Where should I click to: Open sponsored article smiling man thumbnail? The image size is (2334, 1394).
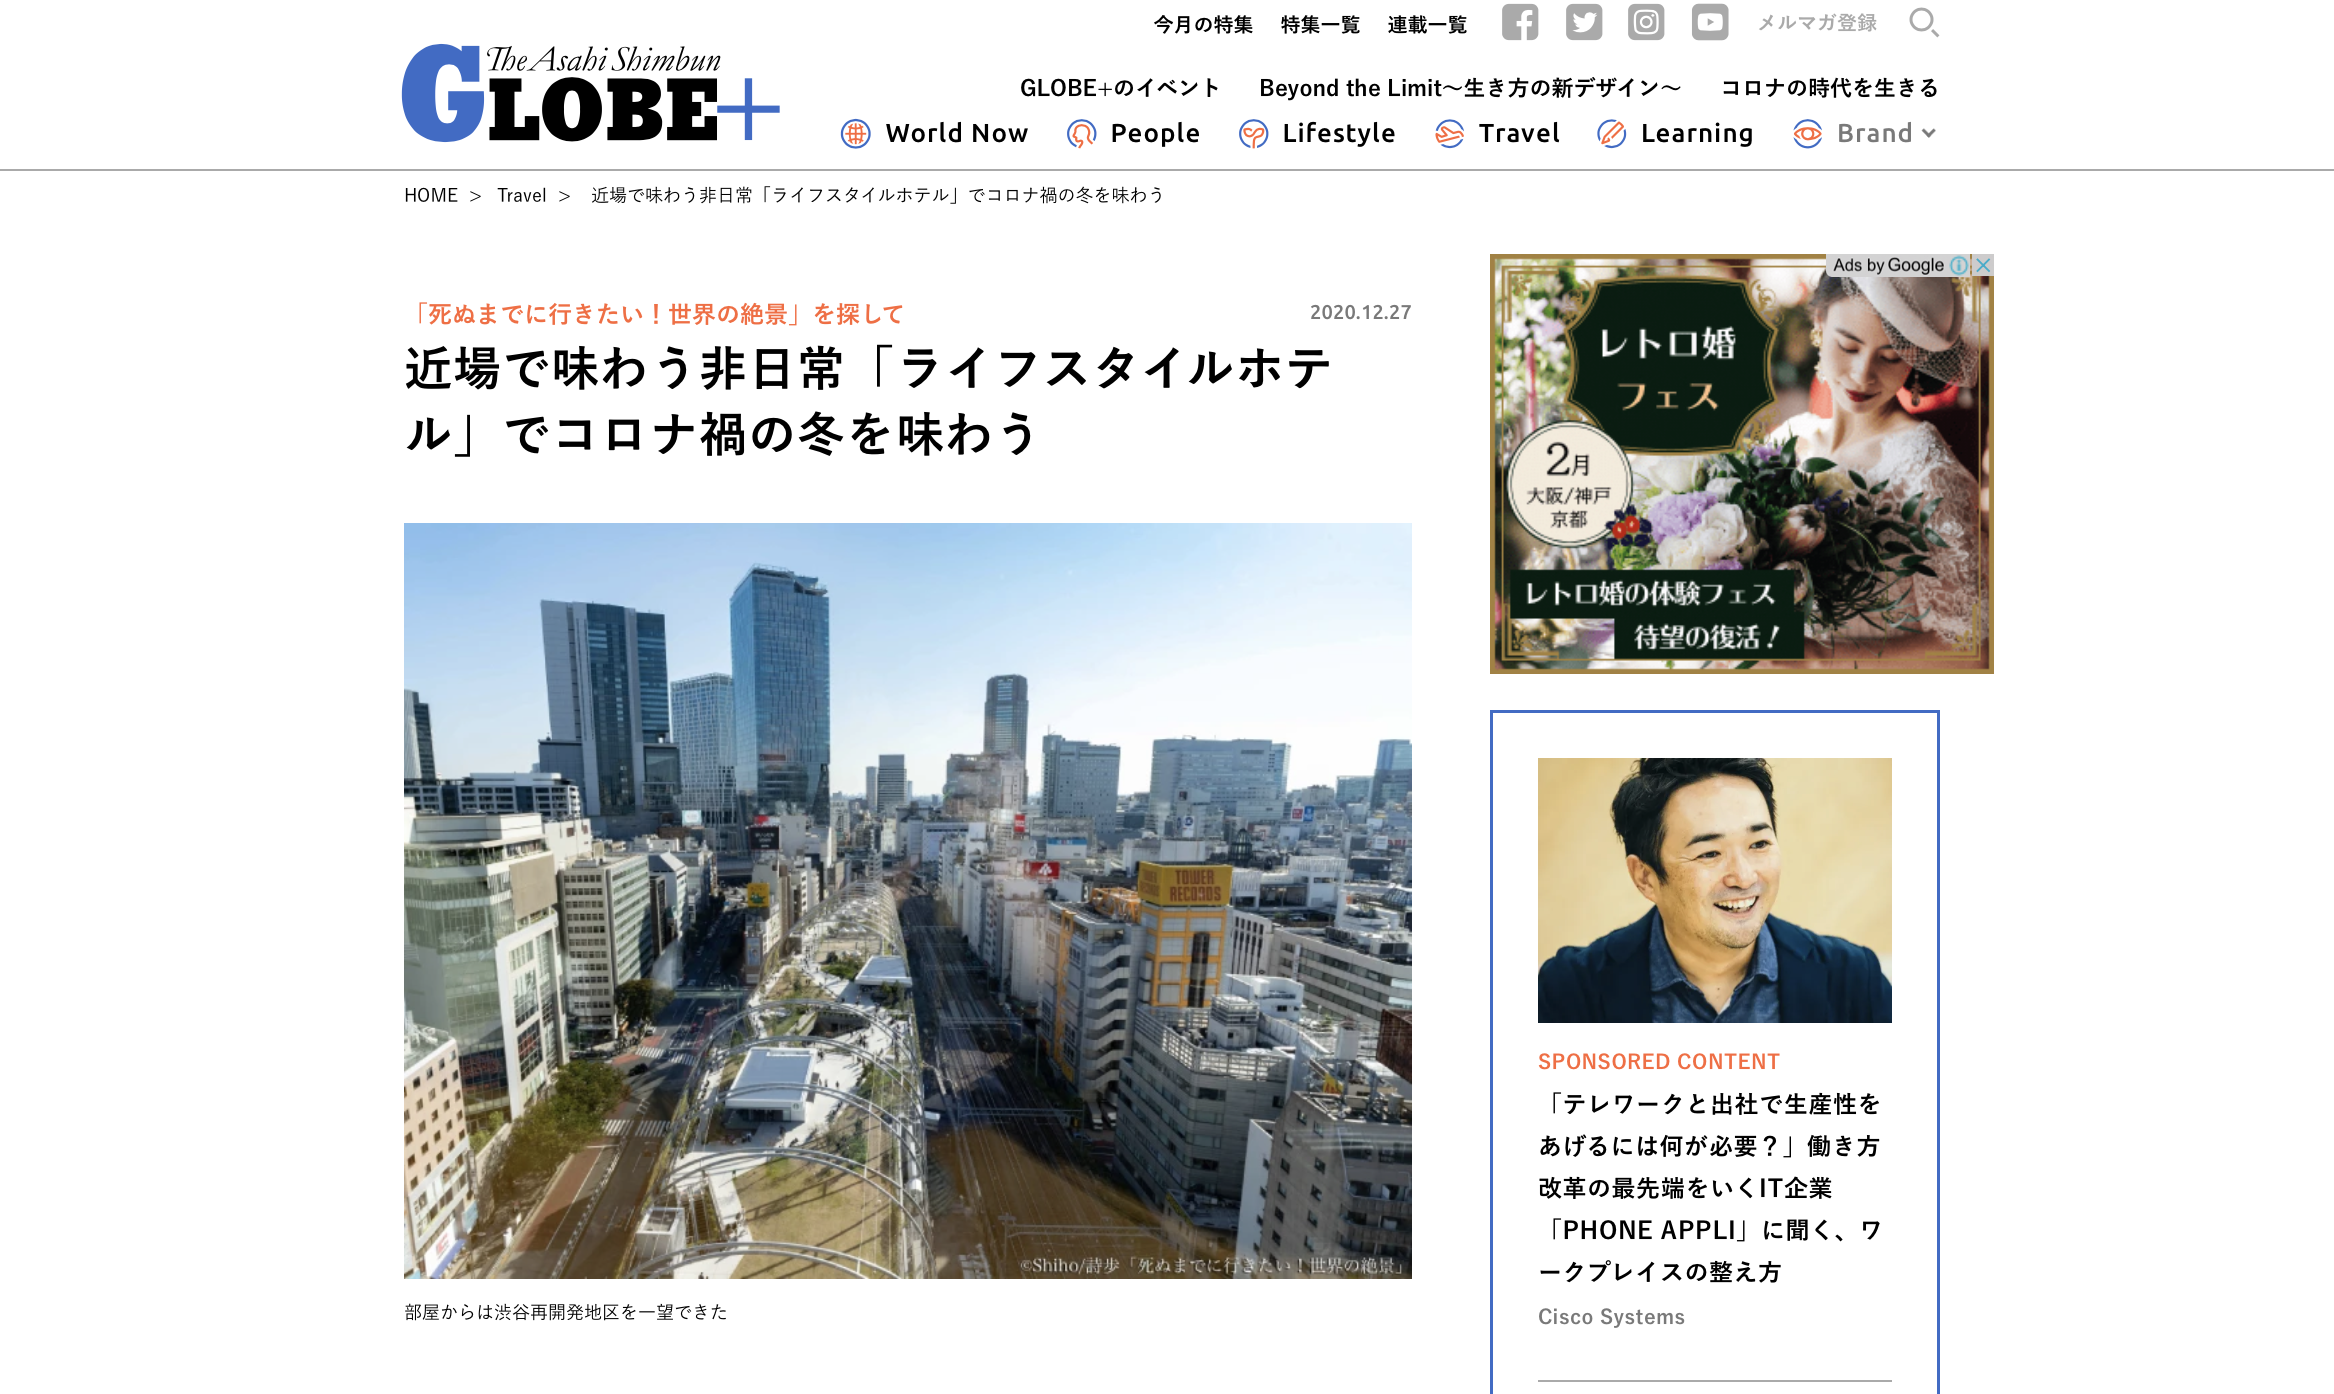click(1714, 890)
